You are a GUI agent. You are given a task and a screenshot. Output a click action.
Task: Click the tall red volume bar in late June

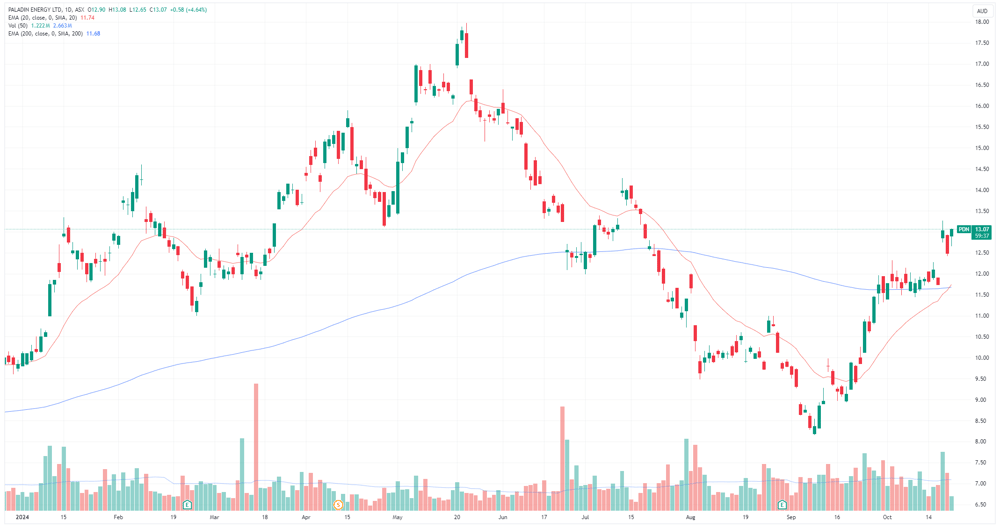pos(562,458)
